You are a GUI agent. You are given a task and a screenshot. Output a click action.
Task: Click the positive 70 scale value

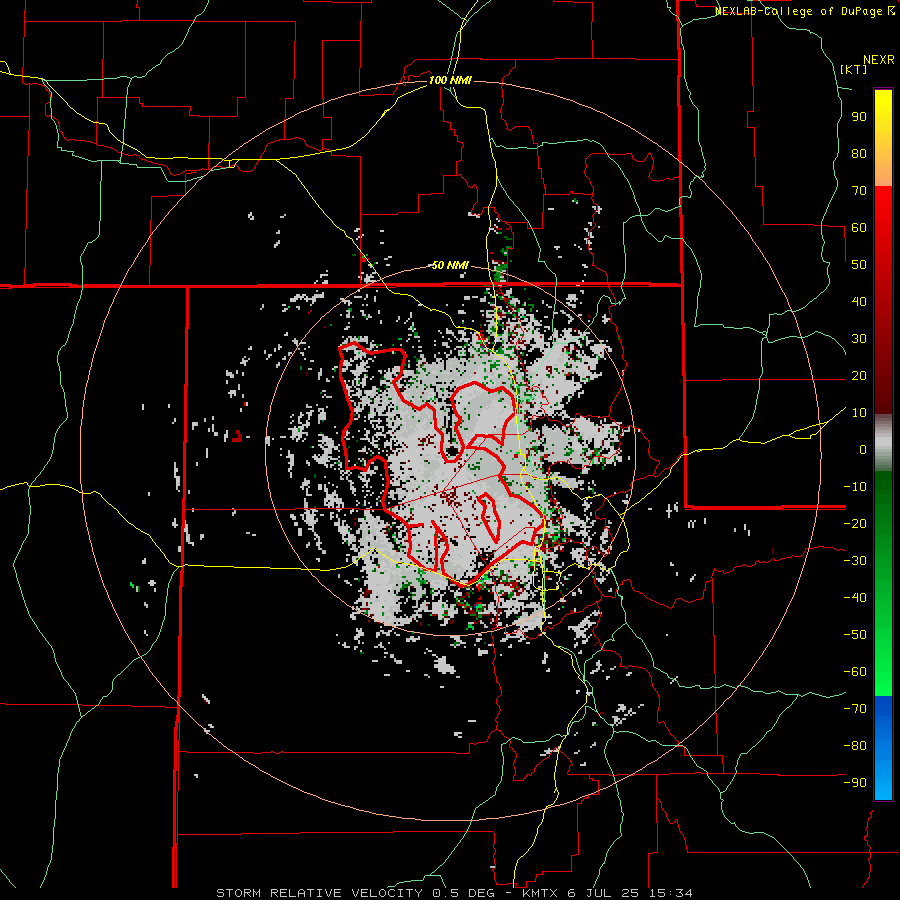859,191
